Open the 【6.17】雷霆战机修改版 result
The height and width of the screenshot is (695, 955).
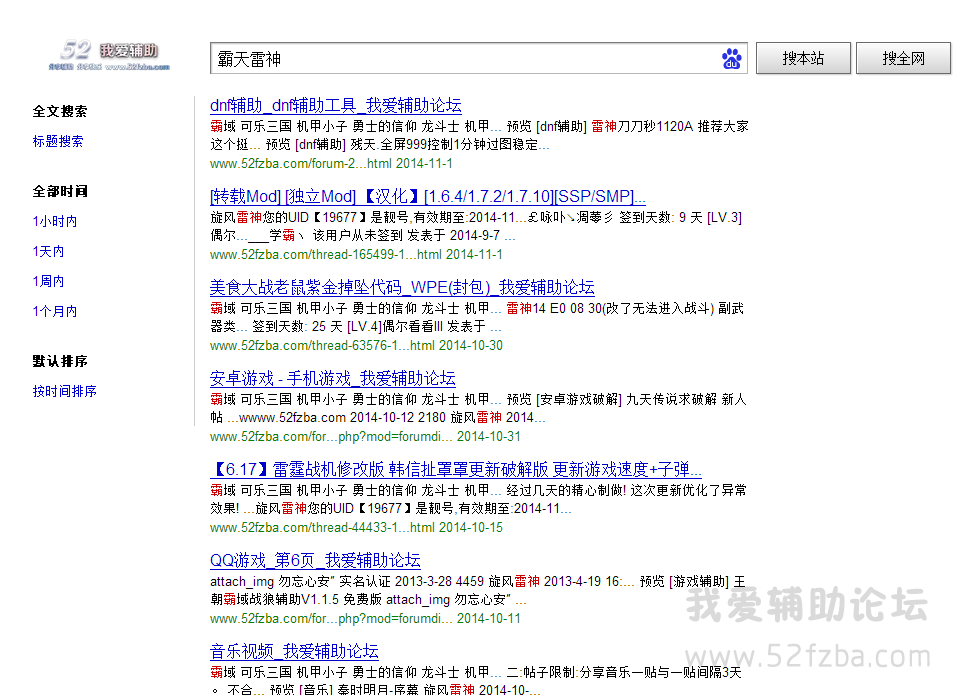coord(455,469)
